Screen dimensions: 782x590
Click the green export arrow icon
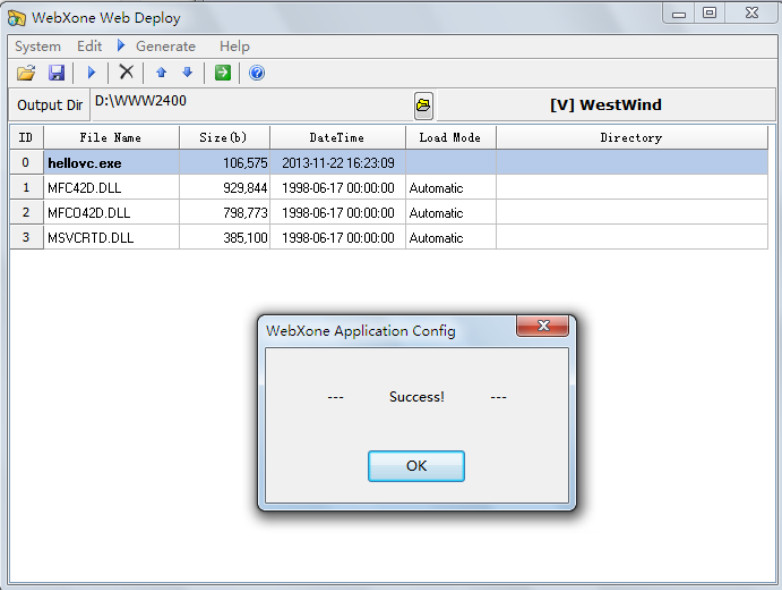click(x=222, y=73)
